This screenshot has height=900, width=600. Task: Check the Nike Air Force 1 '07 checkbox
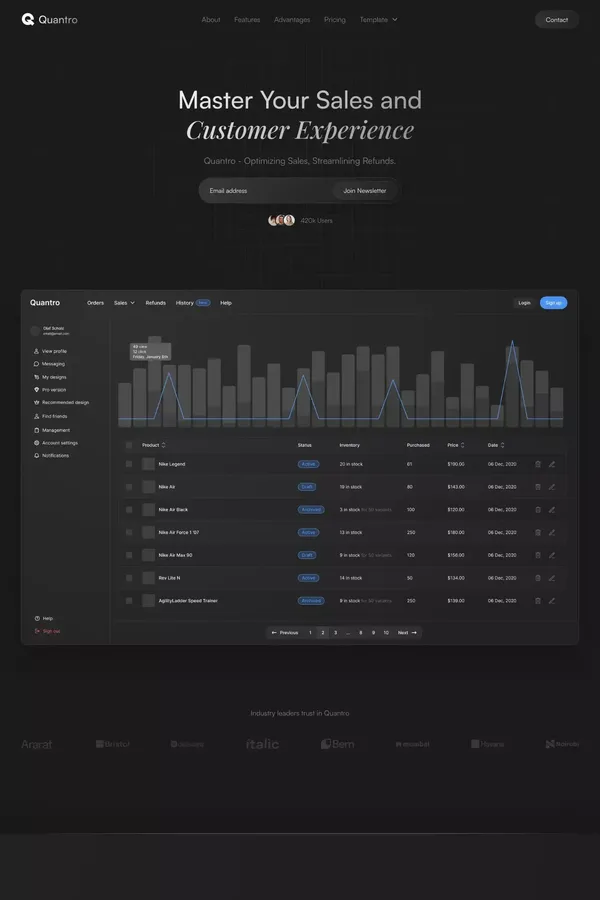[129, 533]
